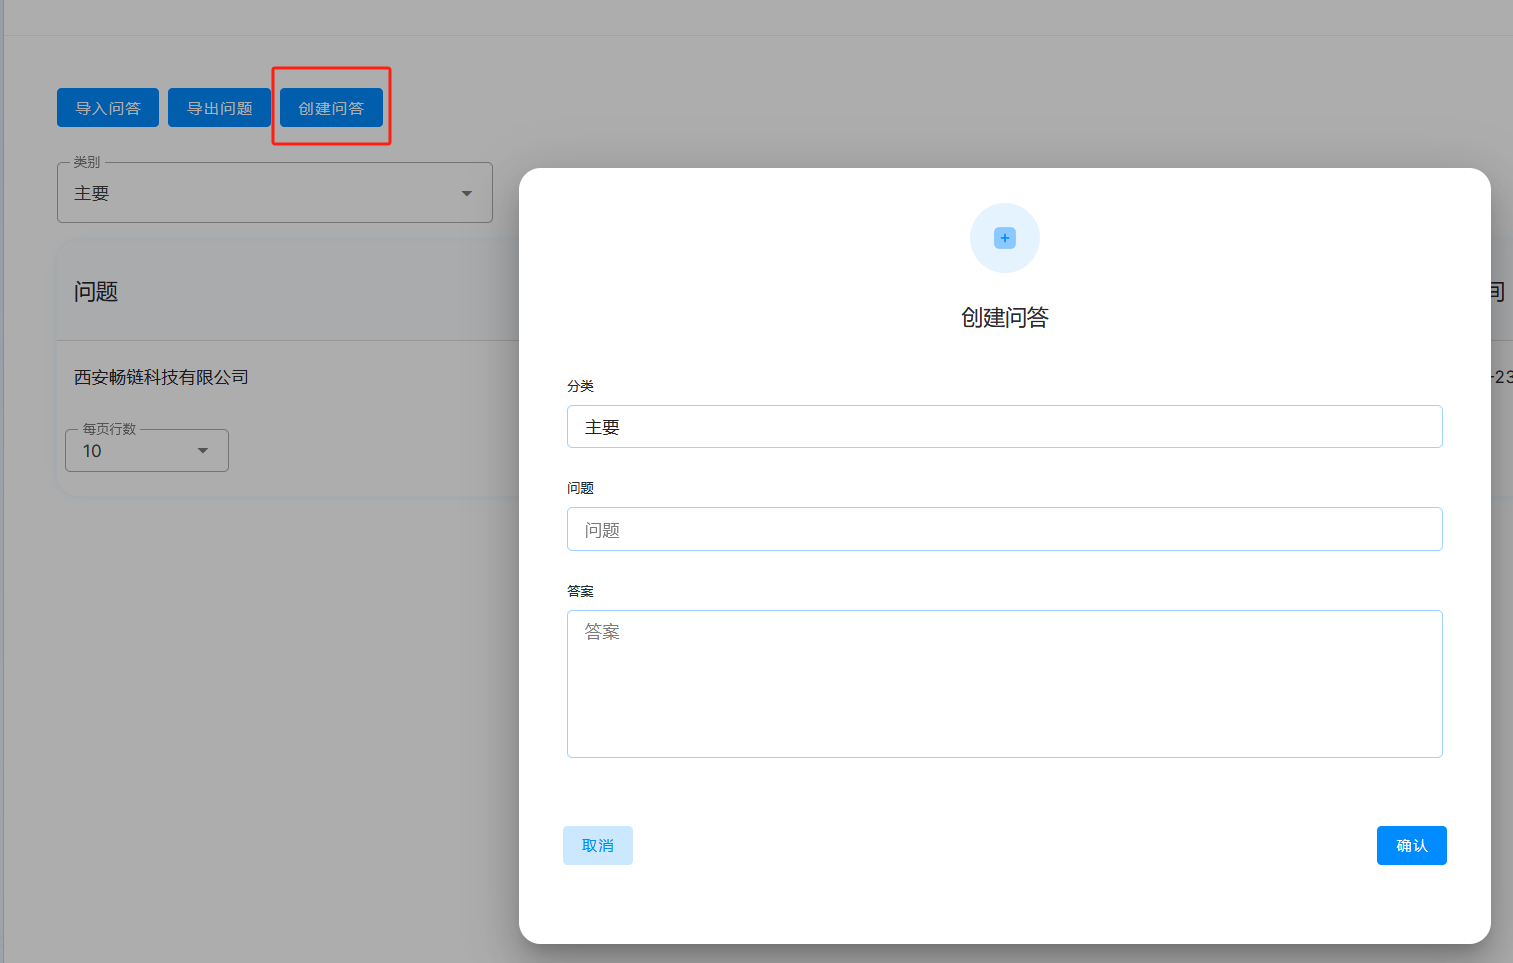Click the 分类 label in dialog
Image resolution: width=1513 pixels, height=963 pixels.
coord(580,386)
